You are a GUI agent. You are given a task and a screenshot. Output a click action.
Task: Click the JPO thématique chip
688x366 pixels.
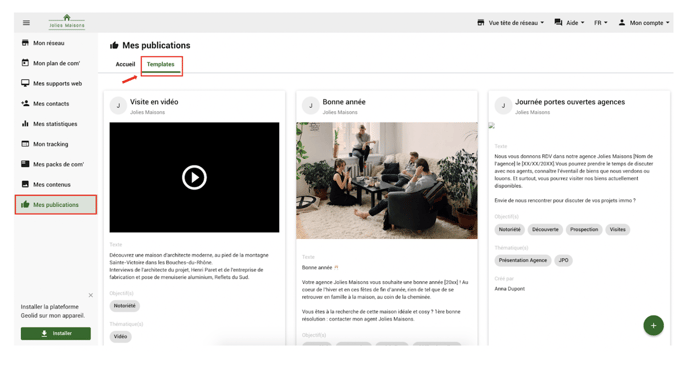click(563, 260)
